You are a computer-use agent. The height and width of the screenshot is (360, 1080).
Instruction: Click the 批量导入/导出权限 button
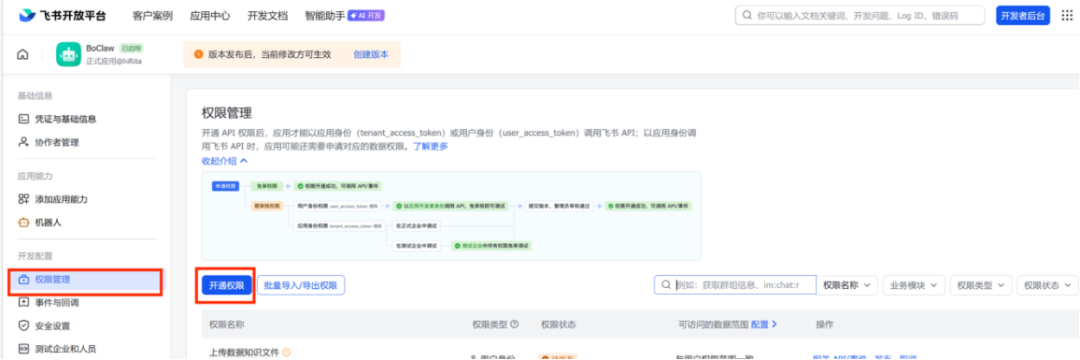tap(301, 285)
